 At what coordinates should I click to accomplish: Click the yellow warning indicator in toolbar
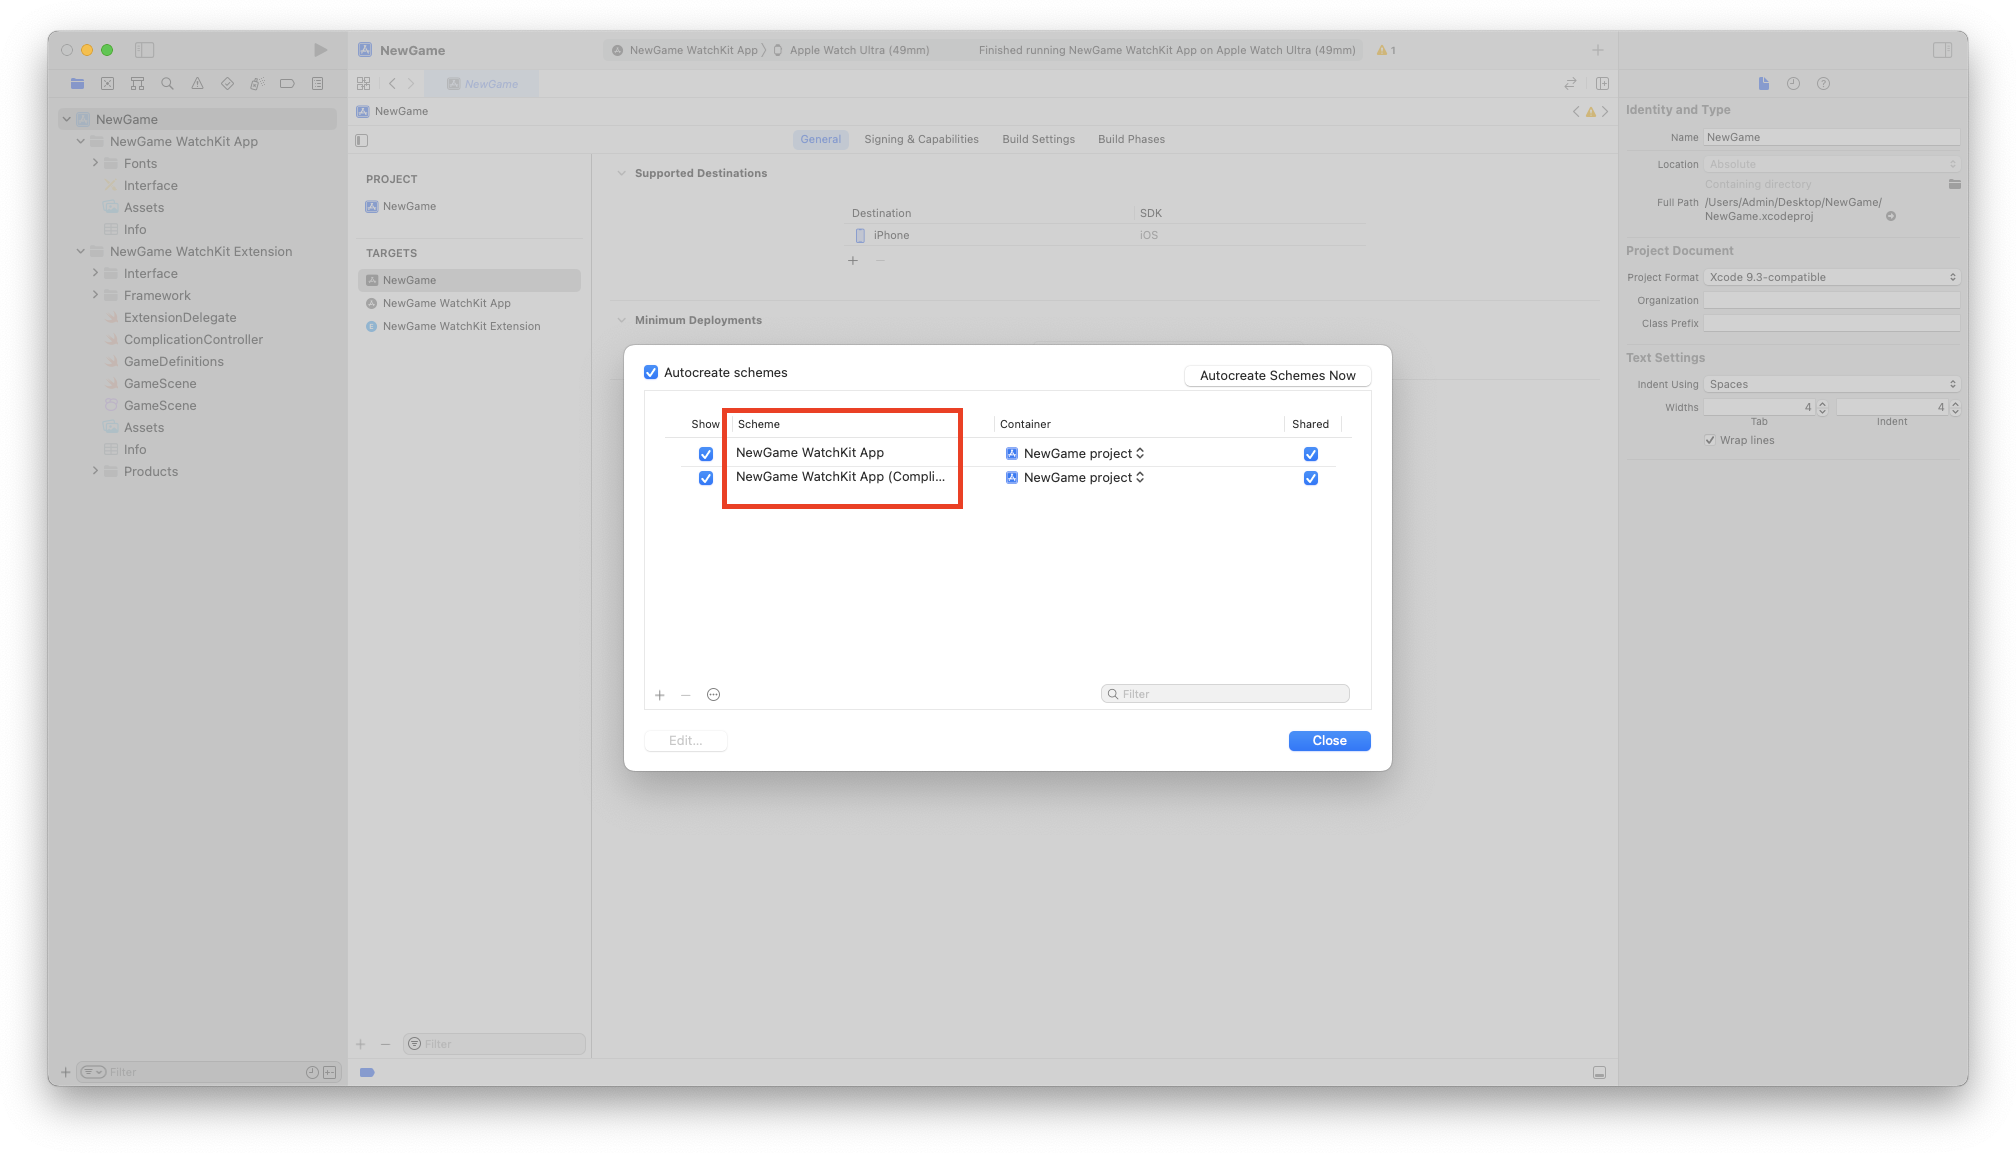tap(1386, 50)
